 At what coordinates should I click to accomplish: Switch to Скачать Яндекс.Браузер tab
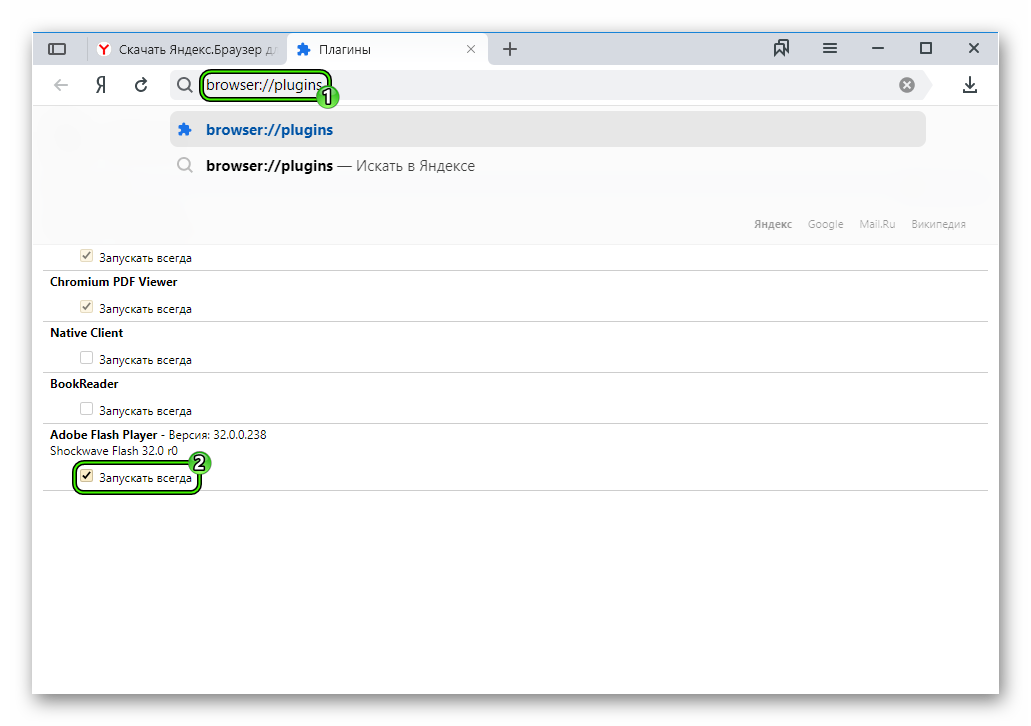187,49
